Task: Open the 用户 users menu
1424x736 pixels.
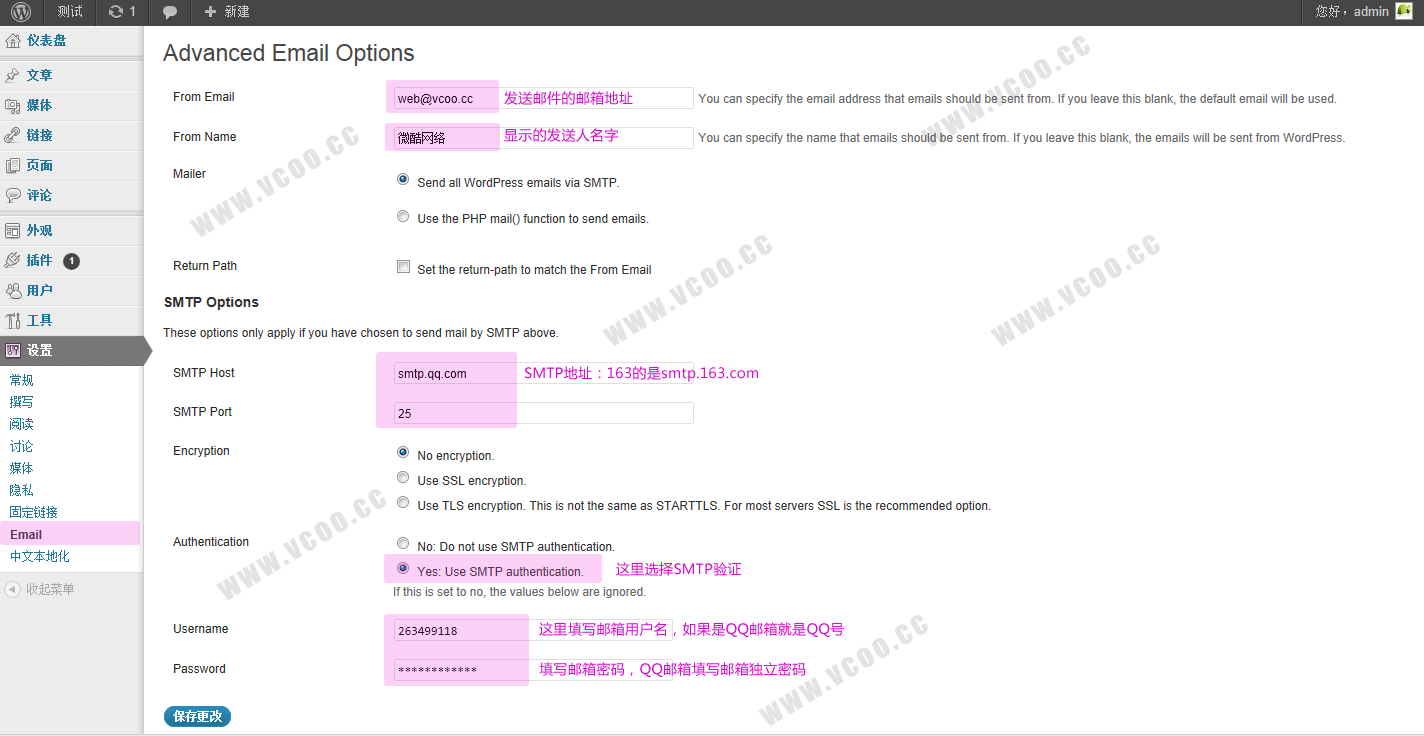Action: (x=39, y=290)
